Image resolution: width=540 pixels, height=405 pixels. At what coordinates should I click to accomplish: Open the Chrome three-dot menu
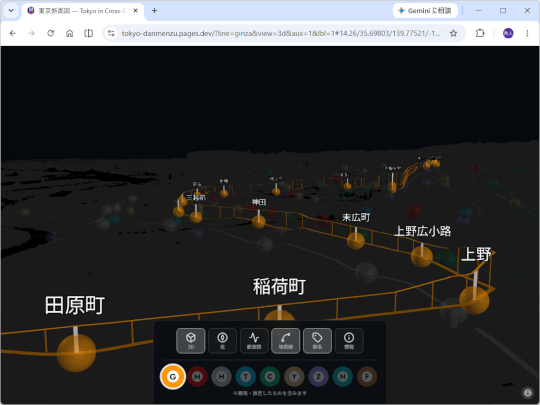click(527, 33)
